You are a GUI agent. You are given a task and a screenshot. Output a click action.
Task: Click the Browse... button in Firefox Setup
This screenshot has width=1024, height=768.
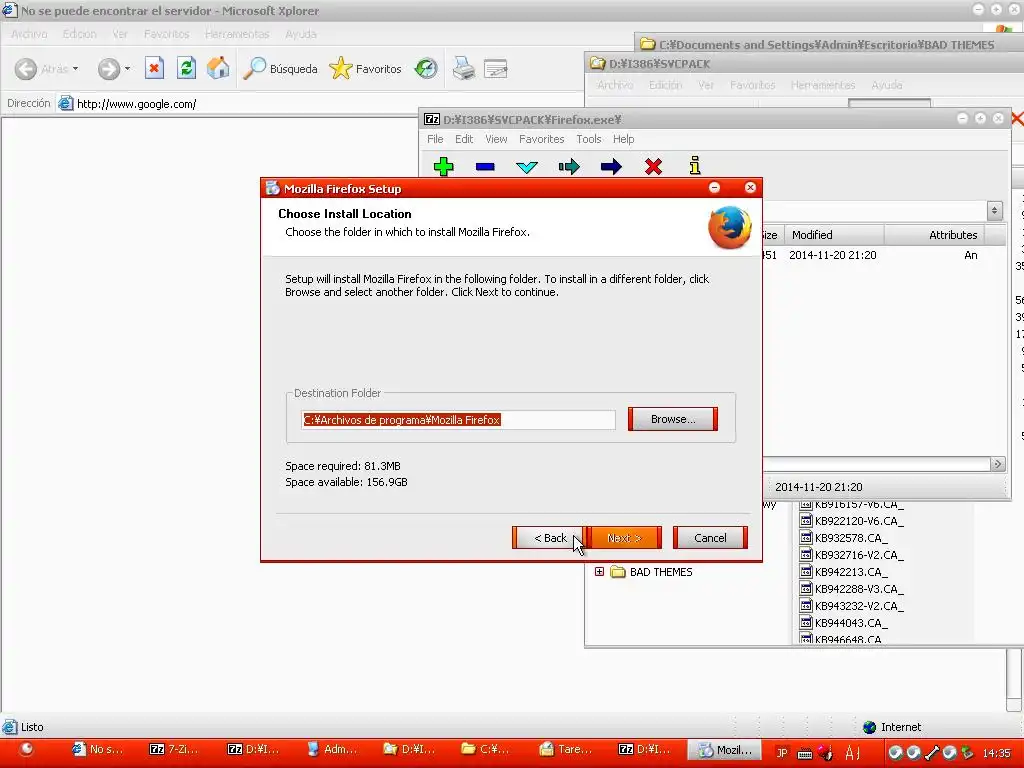[x=673, y=419]
